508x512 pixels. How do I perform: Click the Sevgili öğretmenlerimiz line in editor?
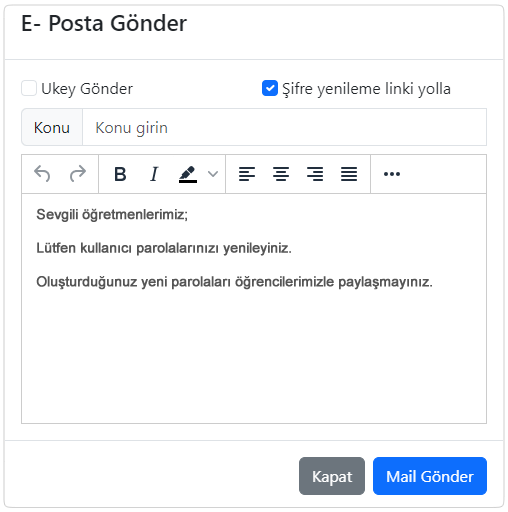pyautogui.click(x=112, y=214)
